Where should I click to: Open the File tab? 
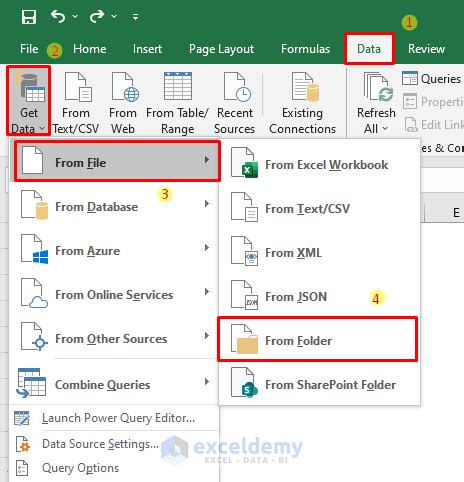tap(29, 49)
